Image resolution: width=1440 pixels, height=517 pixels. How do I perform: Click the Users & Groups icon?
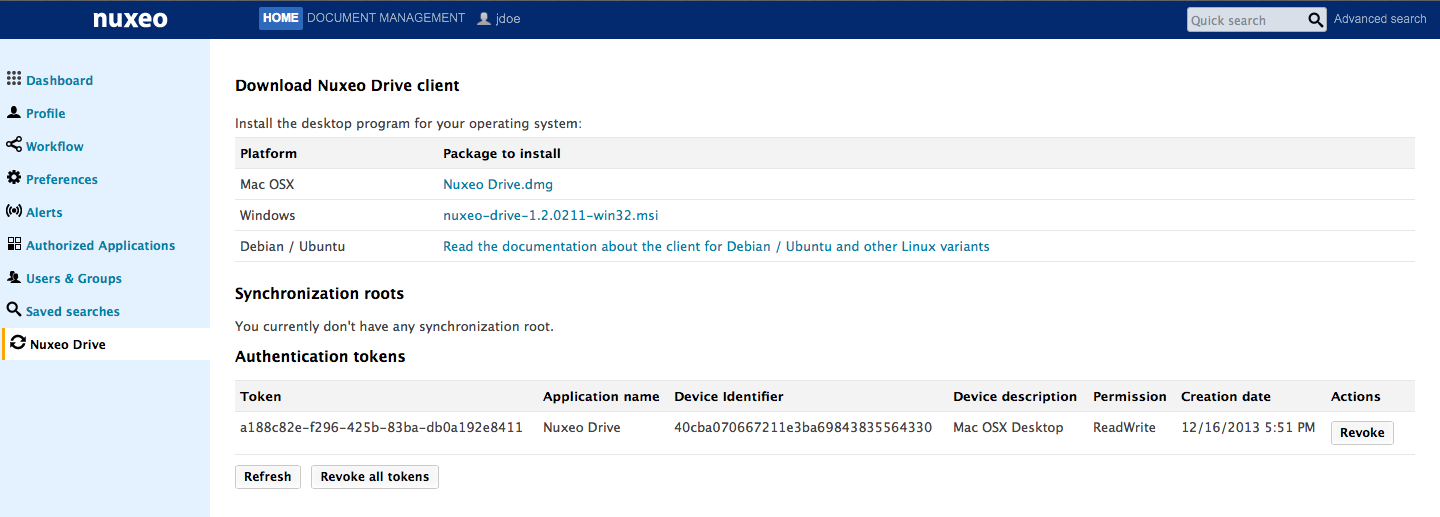(x=14, y=277)
